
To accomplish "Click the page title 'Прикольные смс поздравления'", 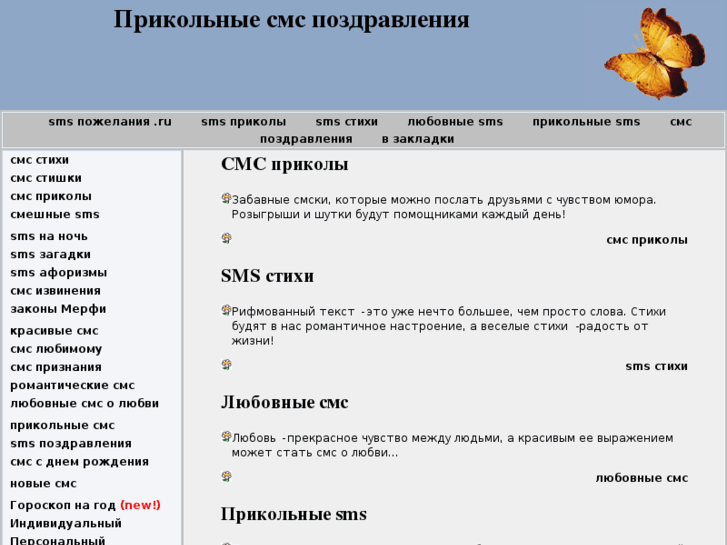I will point(292,20).
